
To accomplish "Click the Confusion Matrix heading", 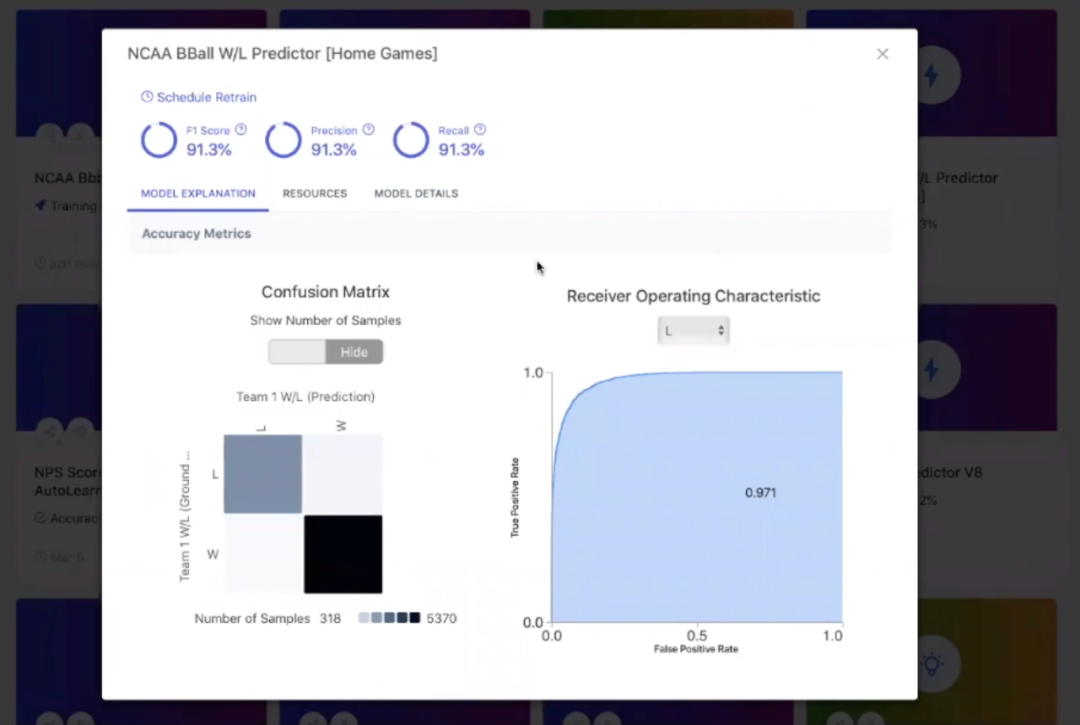I will click(325, 292).
